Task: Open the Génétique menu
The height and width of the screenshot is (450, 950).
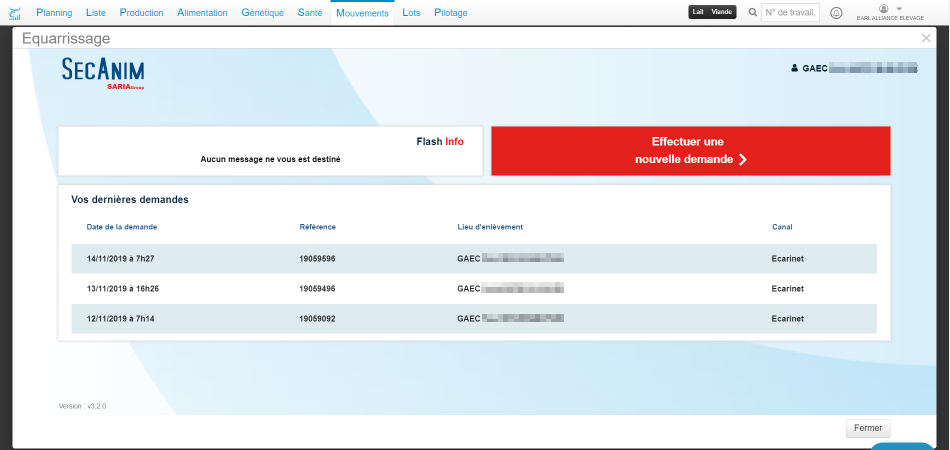Action: pos(262,13)
